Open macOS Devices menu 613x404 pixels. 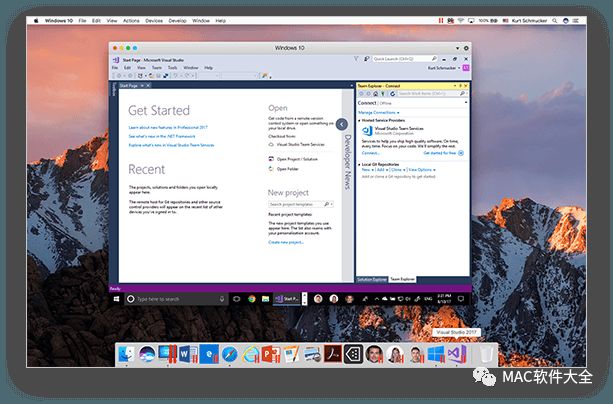(154, 20)
